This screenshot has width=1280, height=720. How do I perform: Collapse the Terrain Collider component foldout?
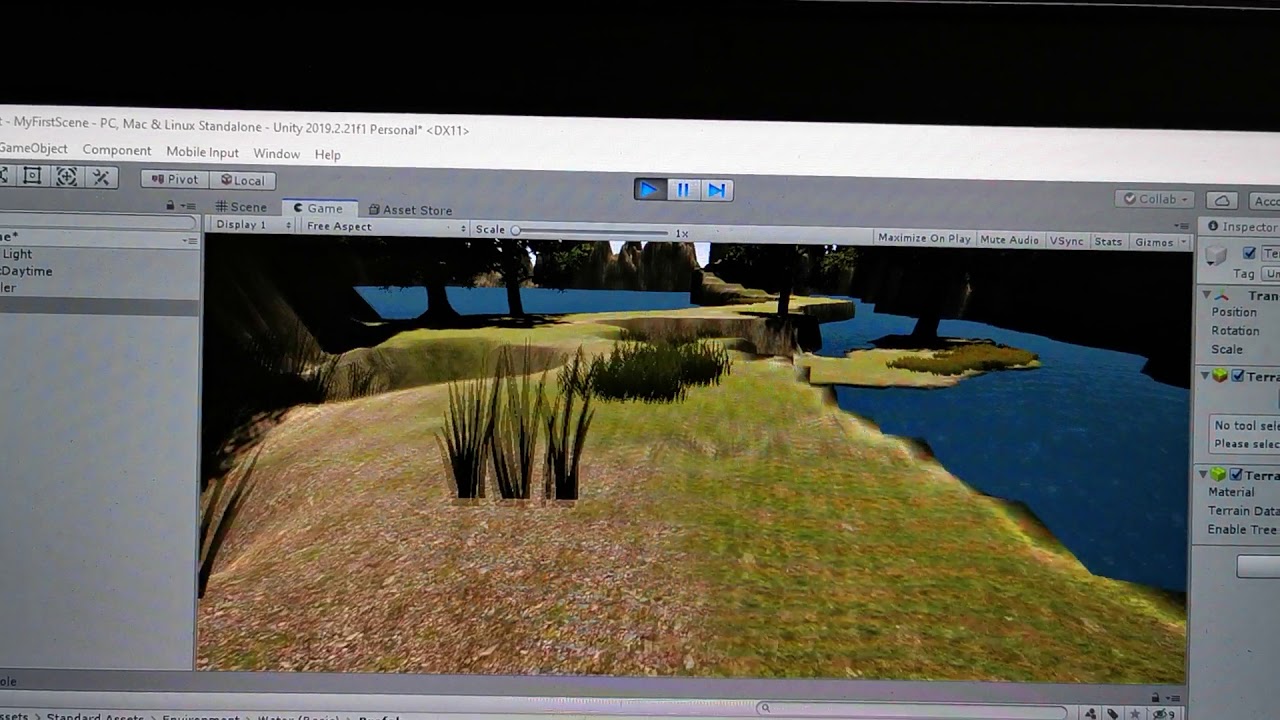tap(1204, 473)
